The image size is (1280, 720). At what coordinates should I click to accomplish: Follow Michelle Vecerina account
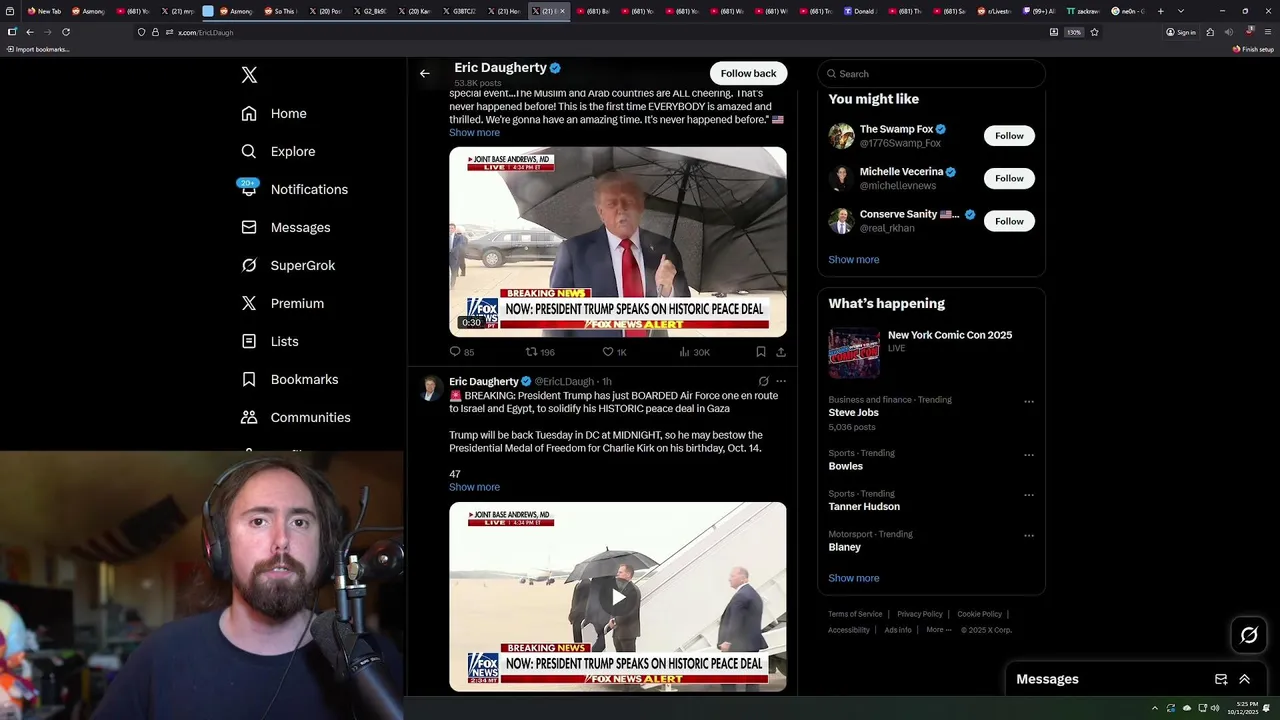coord(1009,178)
